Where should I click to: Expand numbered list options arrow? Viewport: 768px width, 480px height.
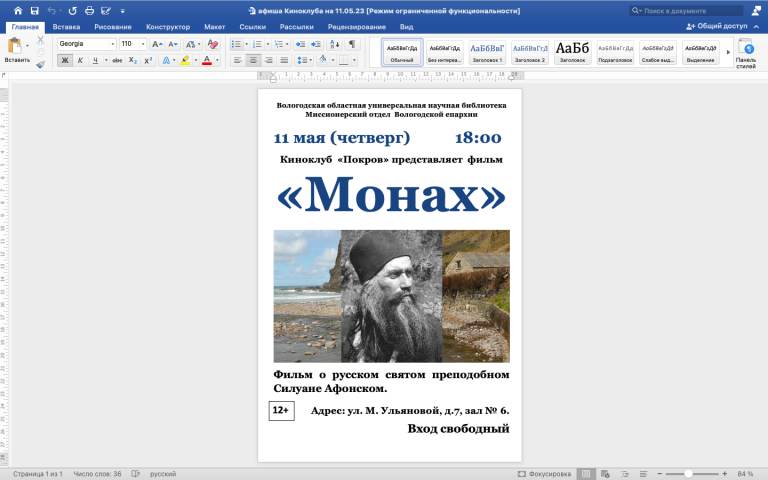(267, 44)
